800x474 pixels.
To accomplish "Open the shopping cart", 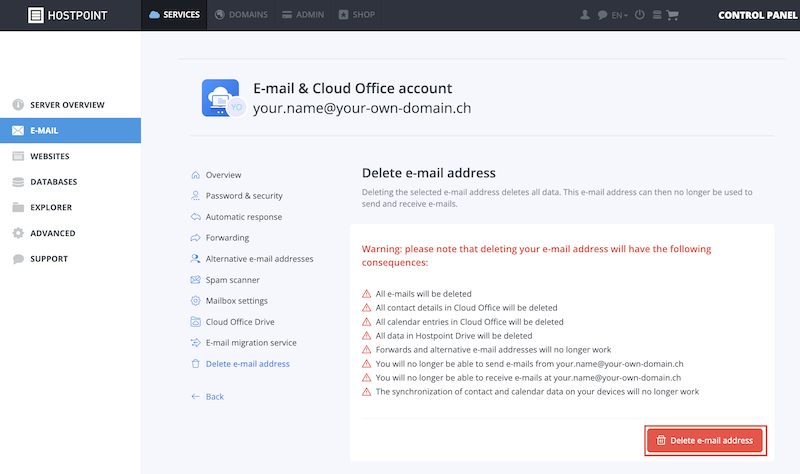I will [x=672, y=15].
